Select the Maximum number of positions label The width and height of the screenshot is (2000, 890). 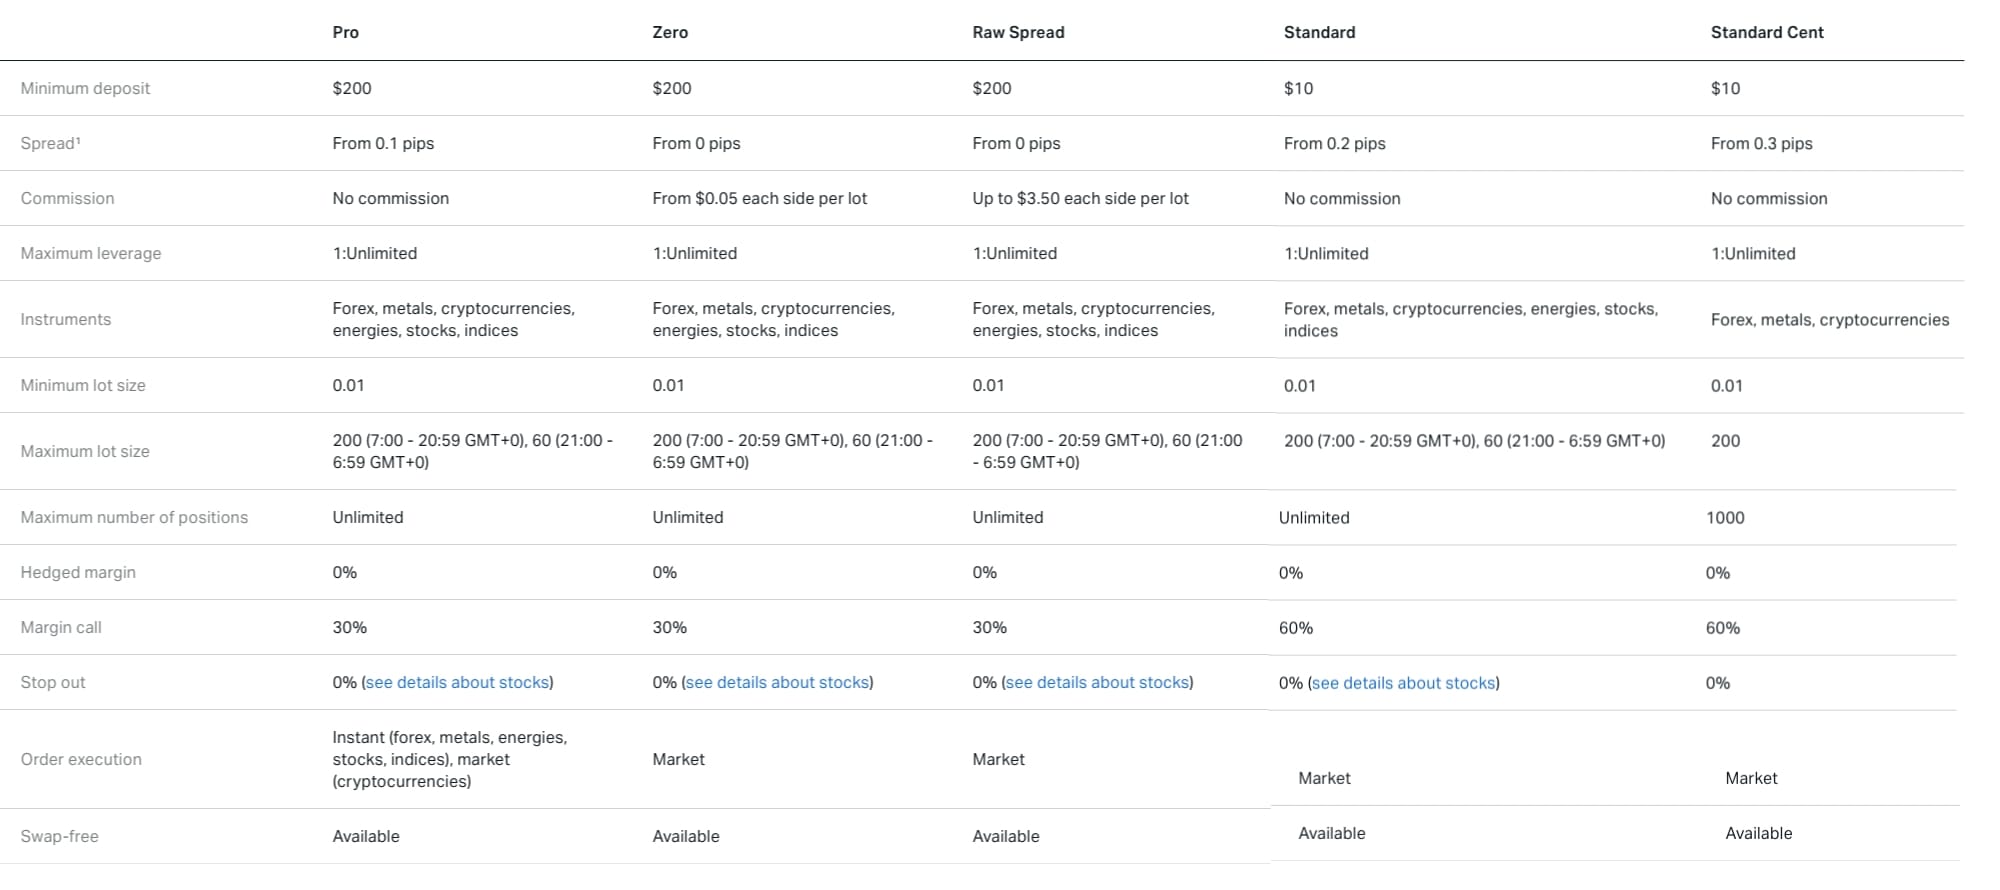tap(134, 517)
